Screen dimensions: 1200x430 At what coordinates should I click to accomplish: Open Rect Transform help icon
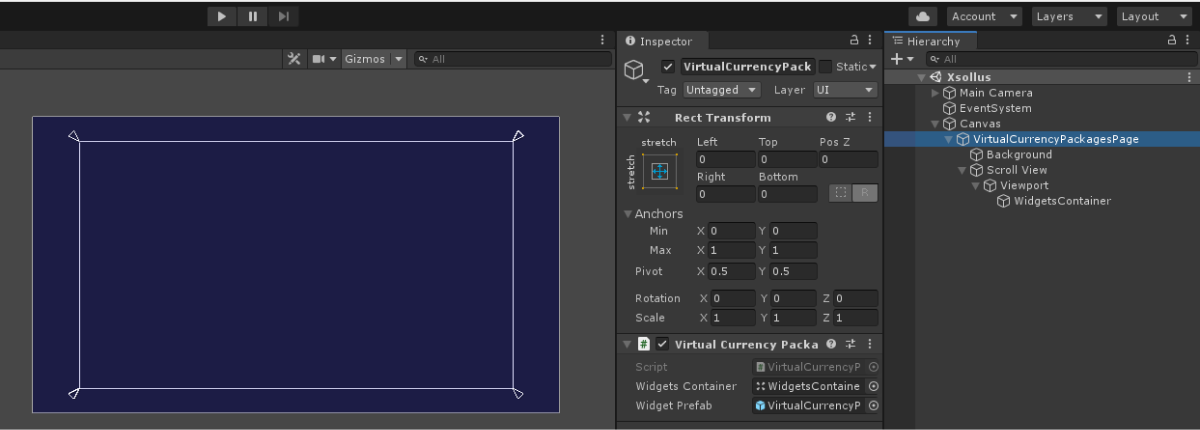[x=831, y=118]
